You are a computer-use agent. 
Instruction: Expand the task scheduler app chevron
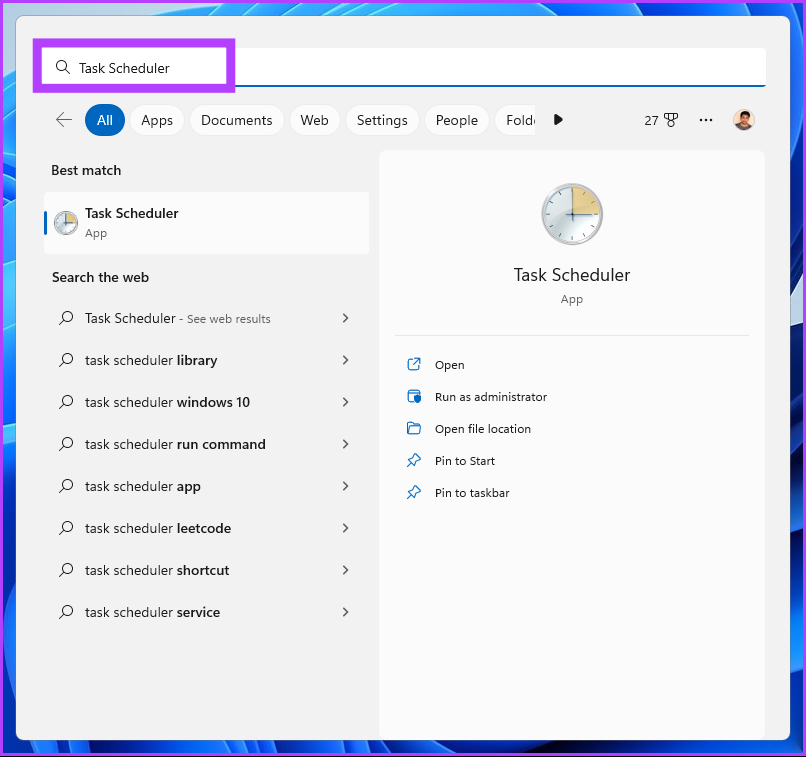345,486
